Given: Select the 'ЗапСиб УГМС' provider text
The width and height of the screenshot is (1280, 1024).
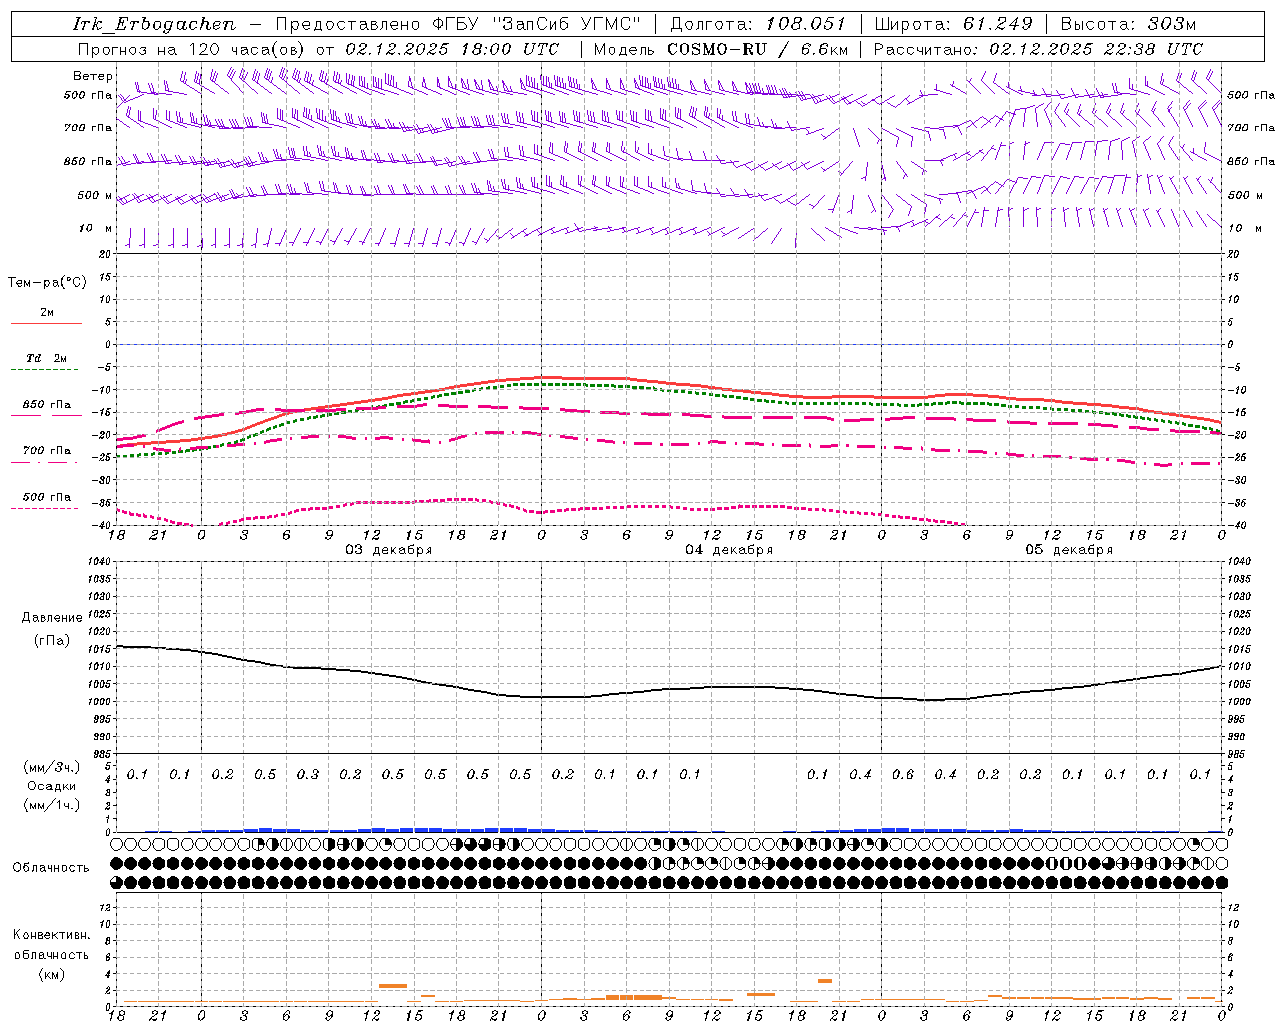Looking at the screenshot, I should pos(567,24).
